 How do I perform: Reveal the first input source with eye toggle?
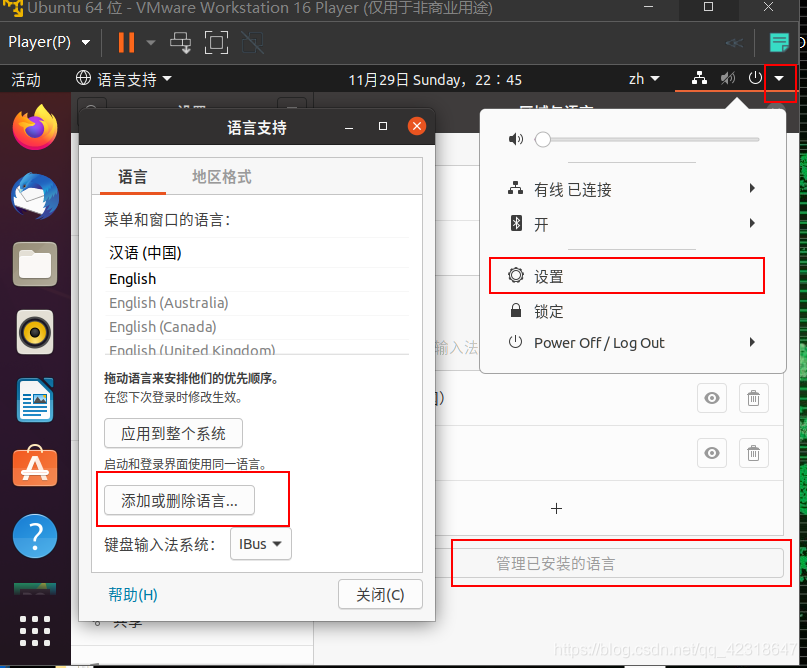click(x=711, y=398)
